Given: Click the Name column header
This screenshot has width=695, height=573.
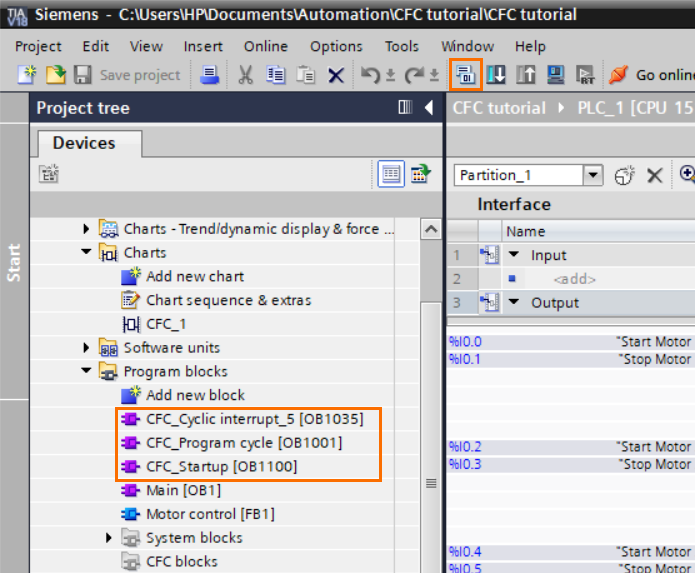Looking at the screenshot, I should coord(526,231).
